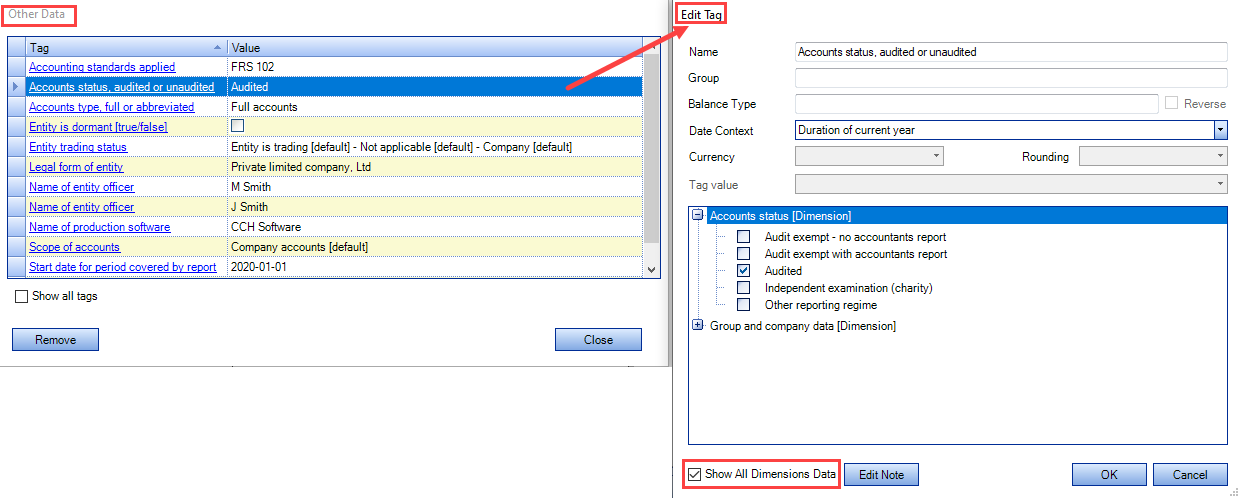Viewport: 1239px width, 498px height.
Task: Toggle the Reverse checkbox
Action: pyautogui.click(x=1171, y=104)
